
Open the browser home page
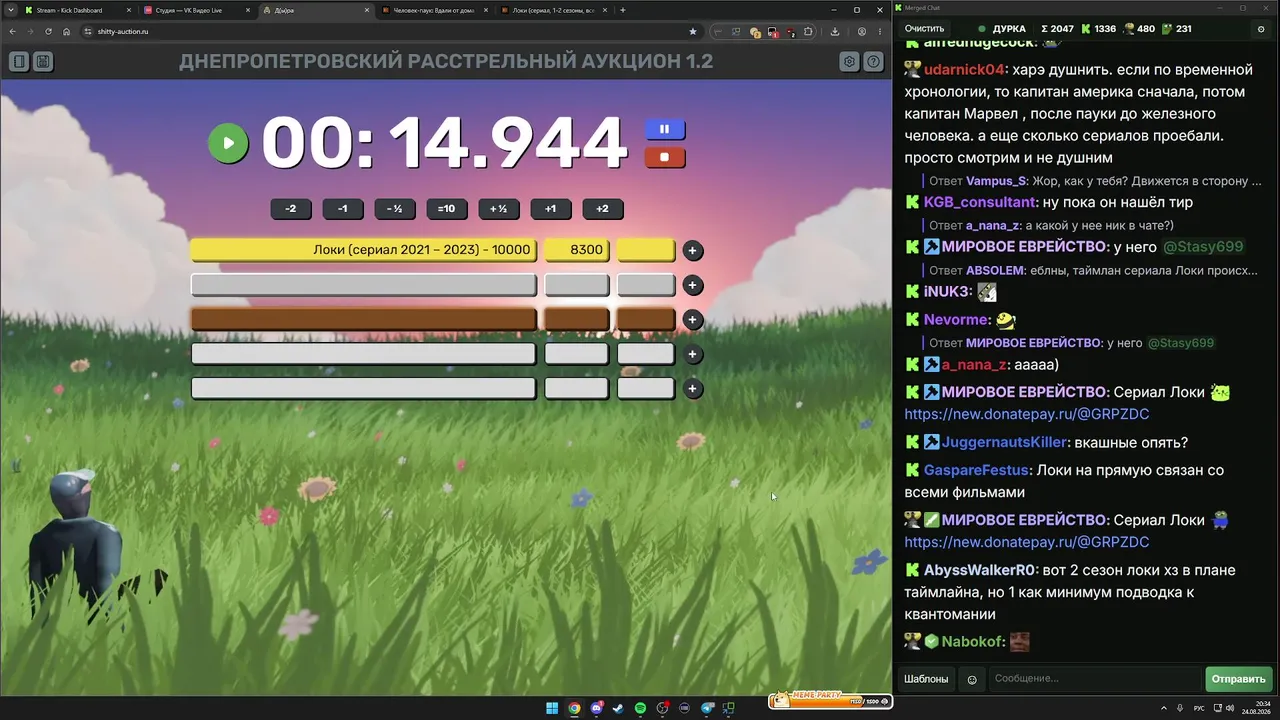(66, 31)
